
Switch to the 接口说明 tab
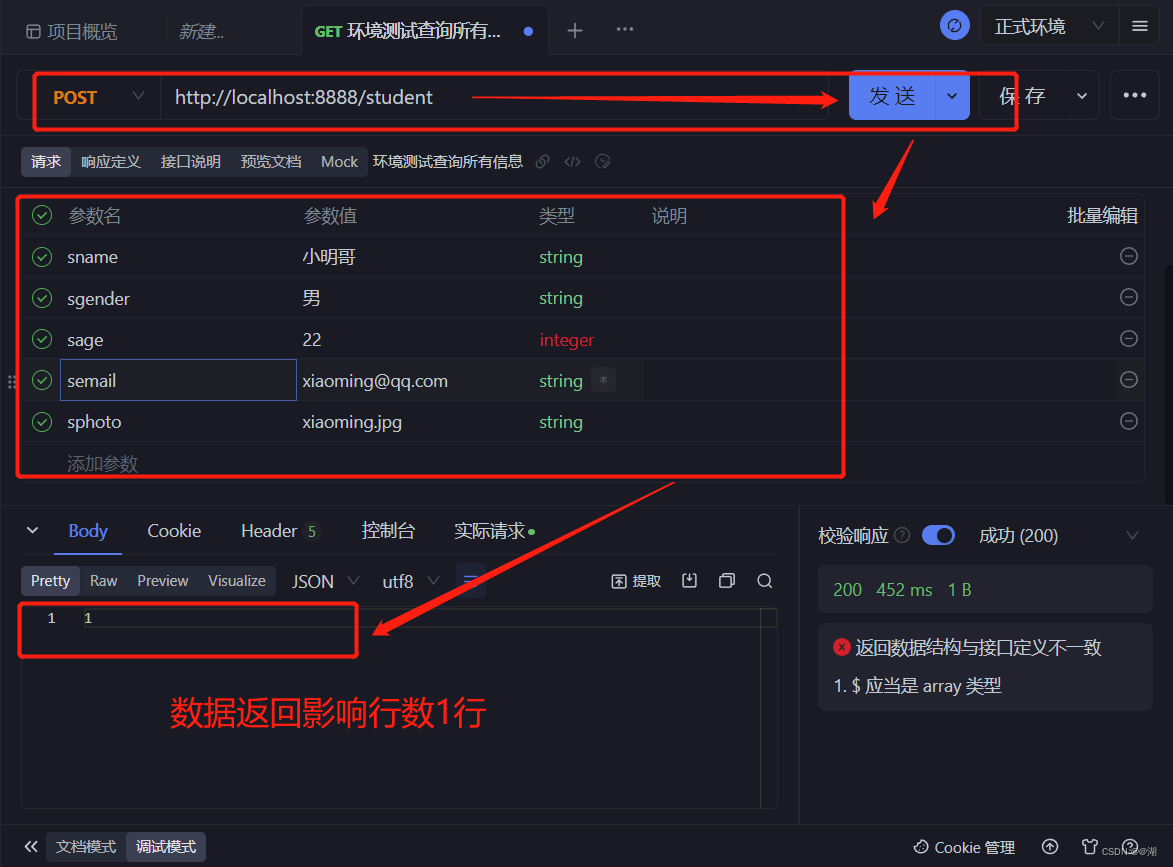coord(190,162)
